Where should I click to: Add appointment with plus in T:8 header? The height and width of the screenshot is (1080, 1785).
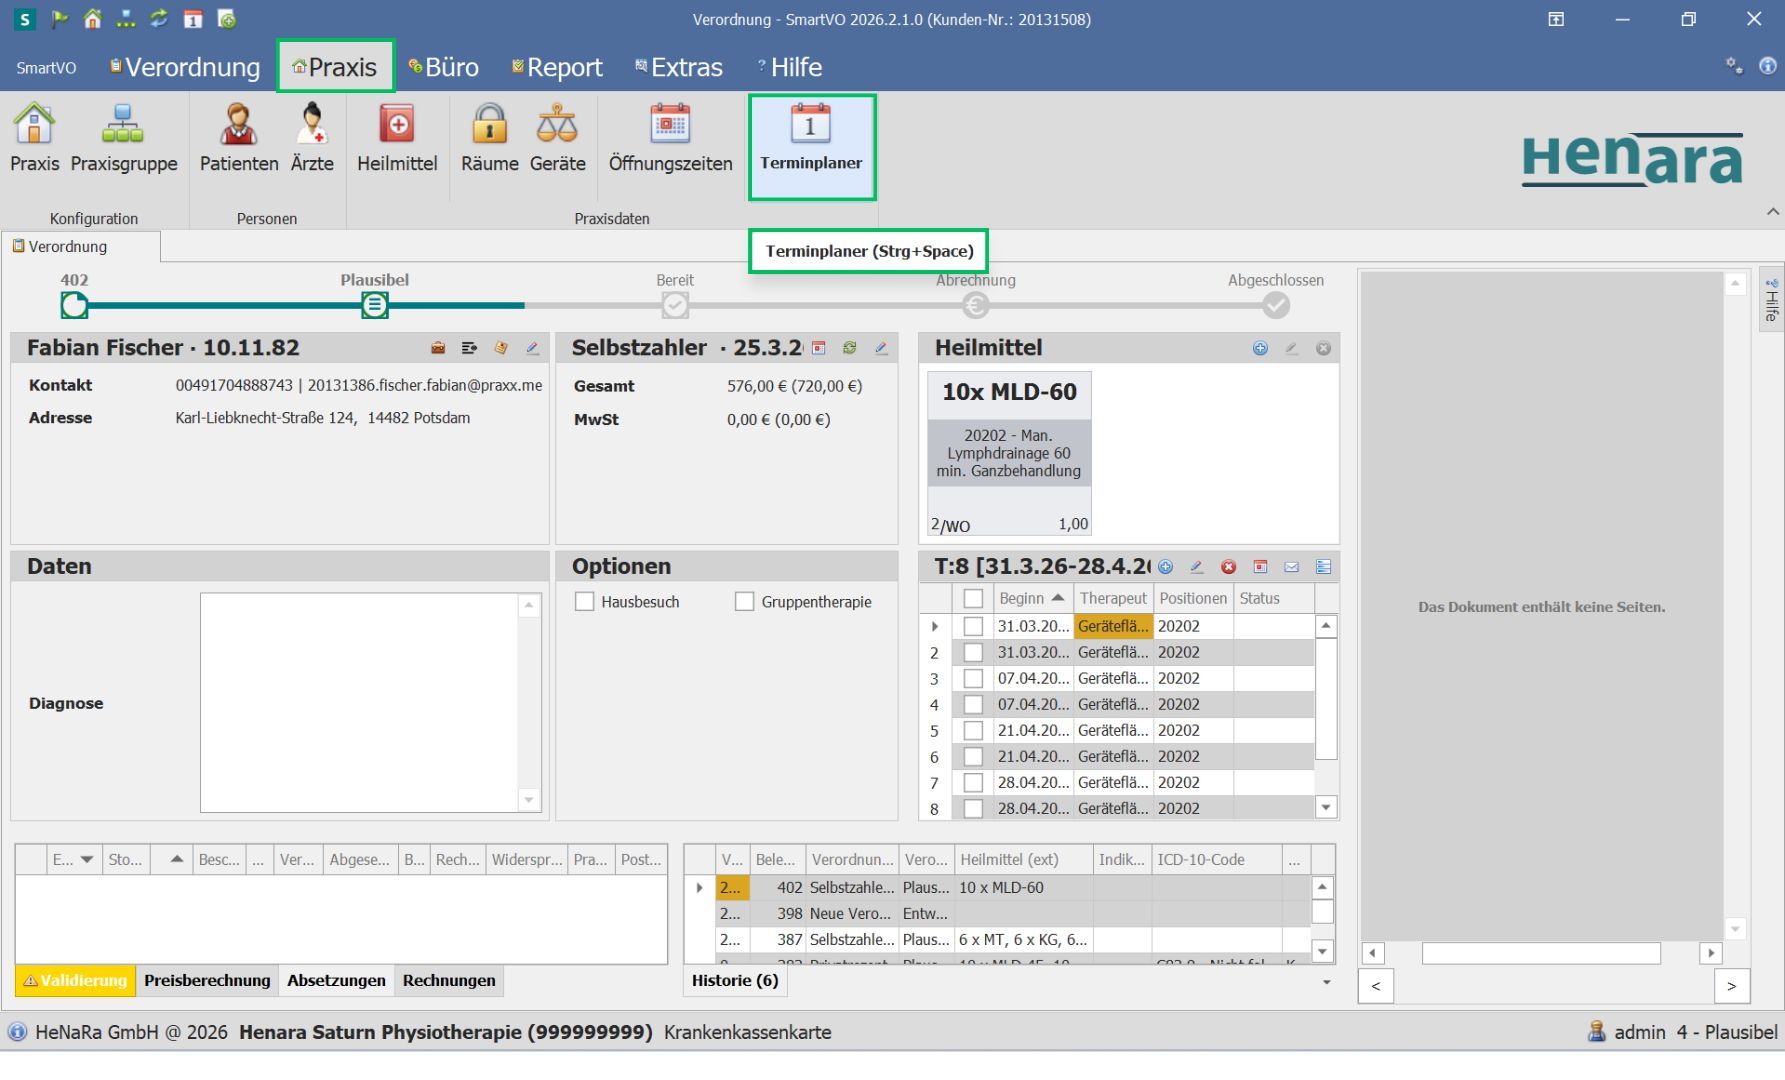(x=1165, y=567)
